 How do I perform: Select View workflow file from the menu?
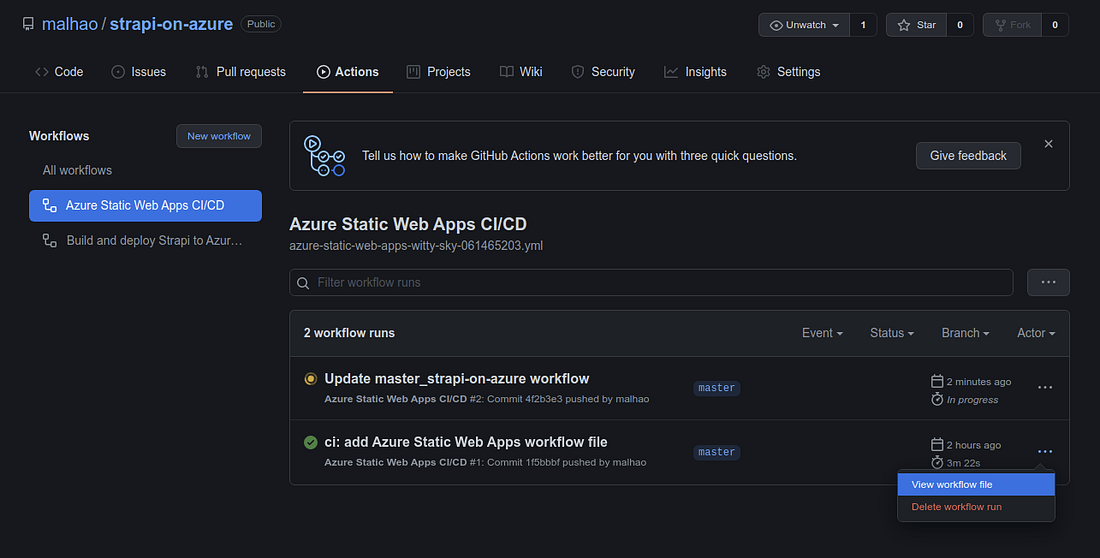pos(952,485)
